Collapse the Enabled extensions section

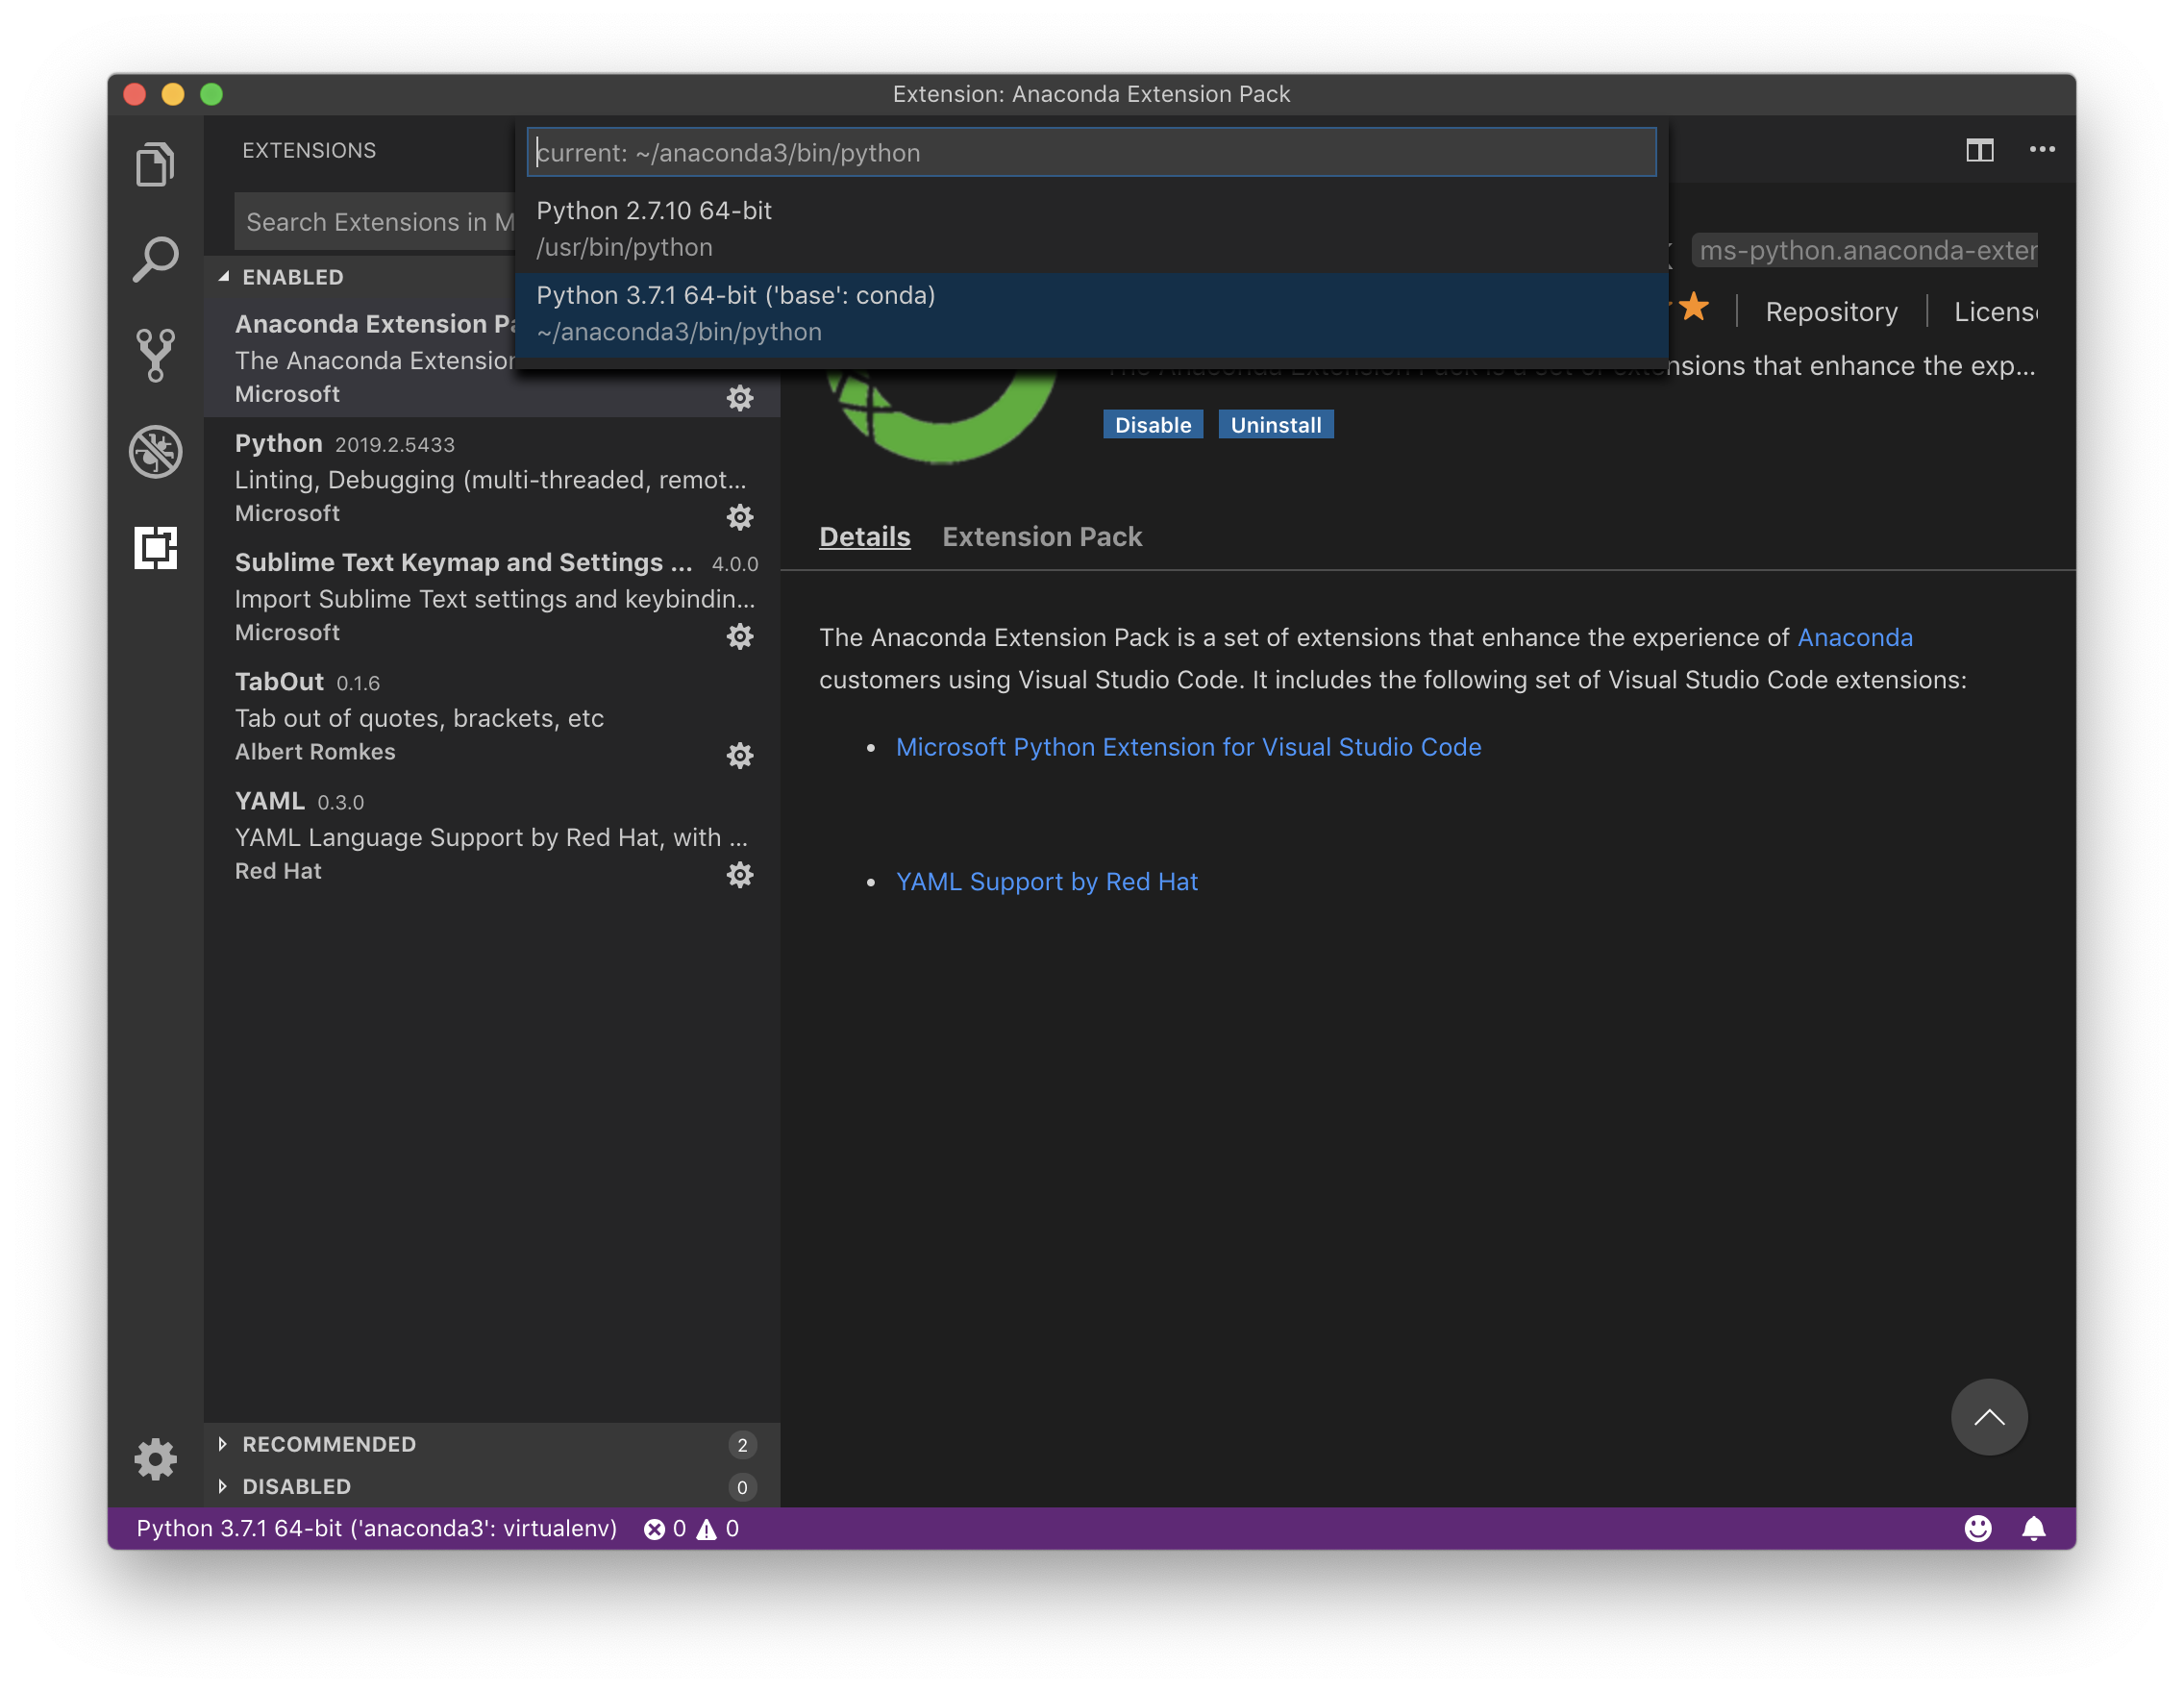292,277
